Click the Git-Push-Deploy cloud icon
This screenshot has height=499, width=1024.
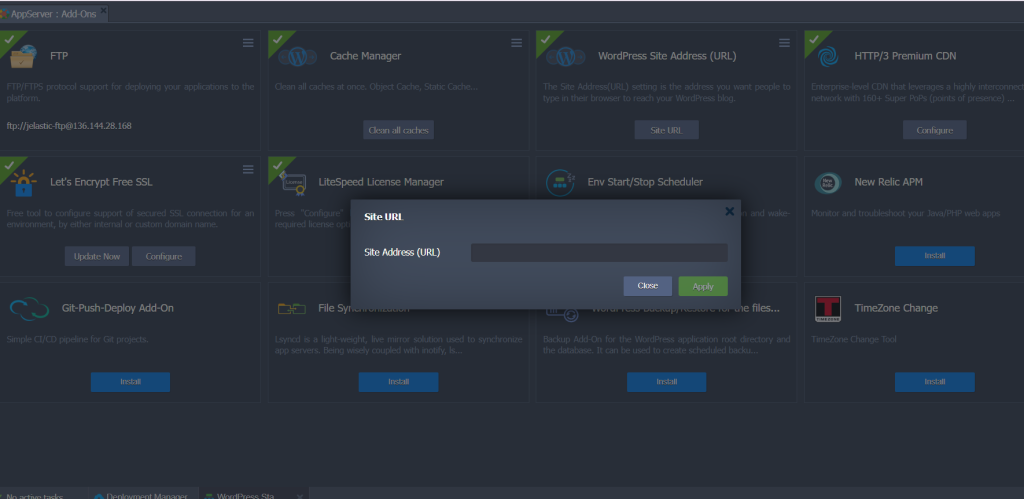pos(29,309)
